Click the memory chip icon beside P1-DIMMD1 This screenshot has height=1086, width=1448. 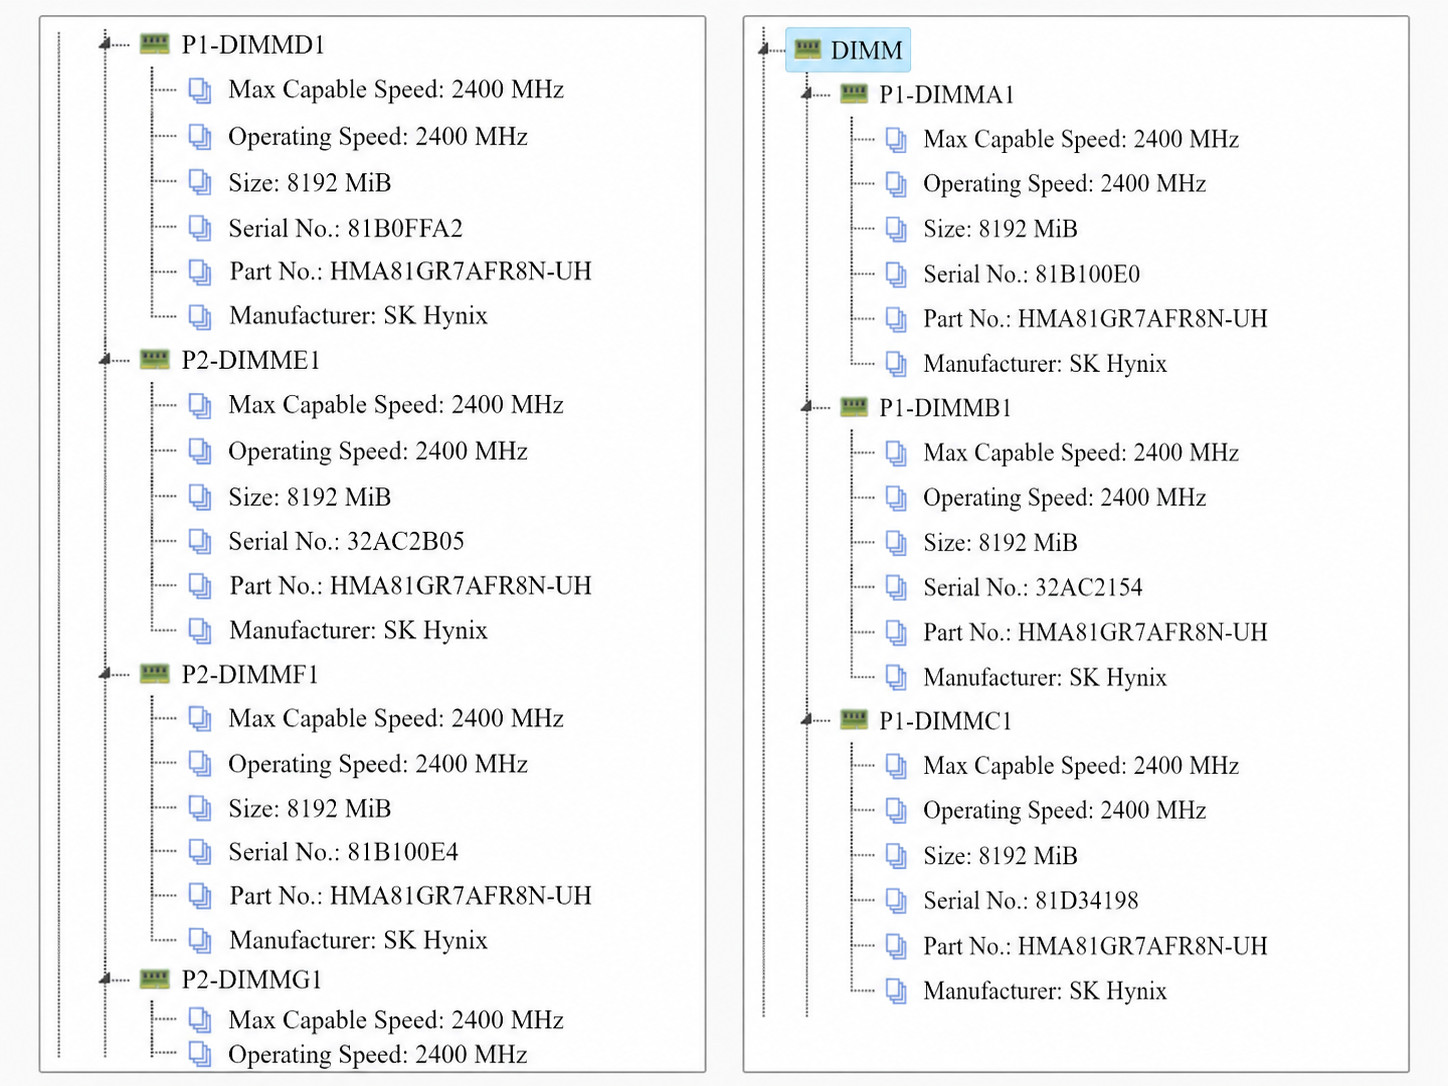click(155, 43)
